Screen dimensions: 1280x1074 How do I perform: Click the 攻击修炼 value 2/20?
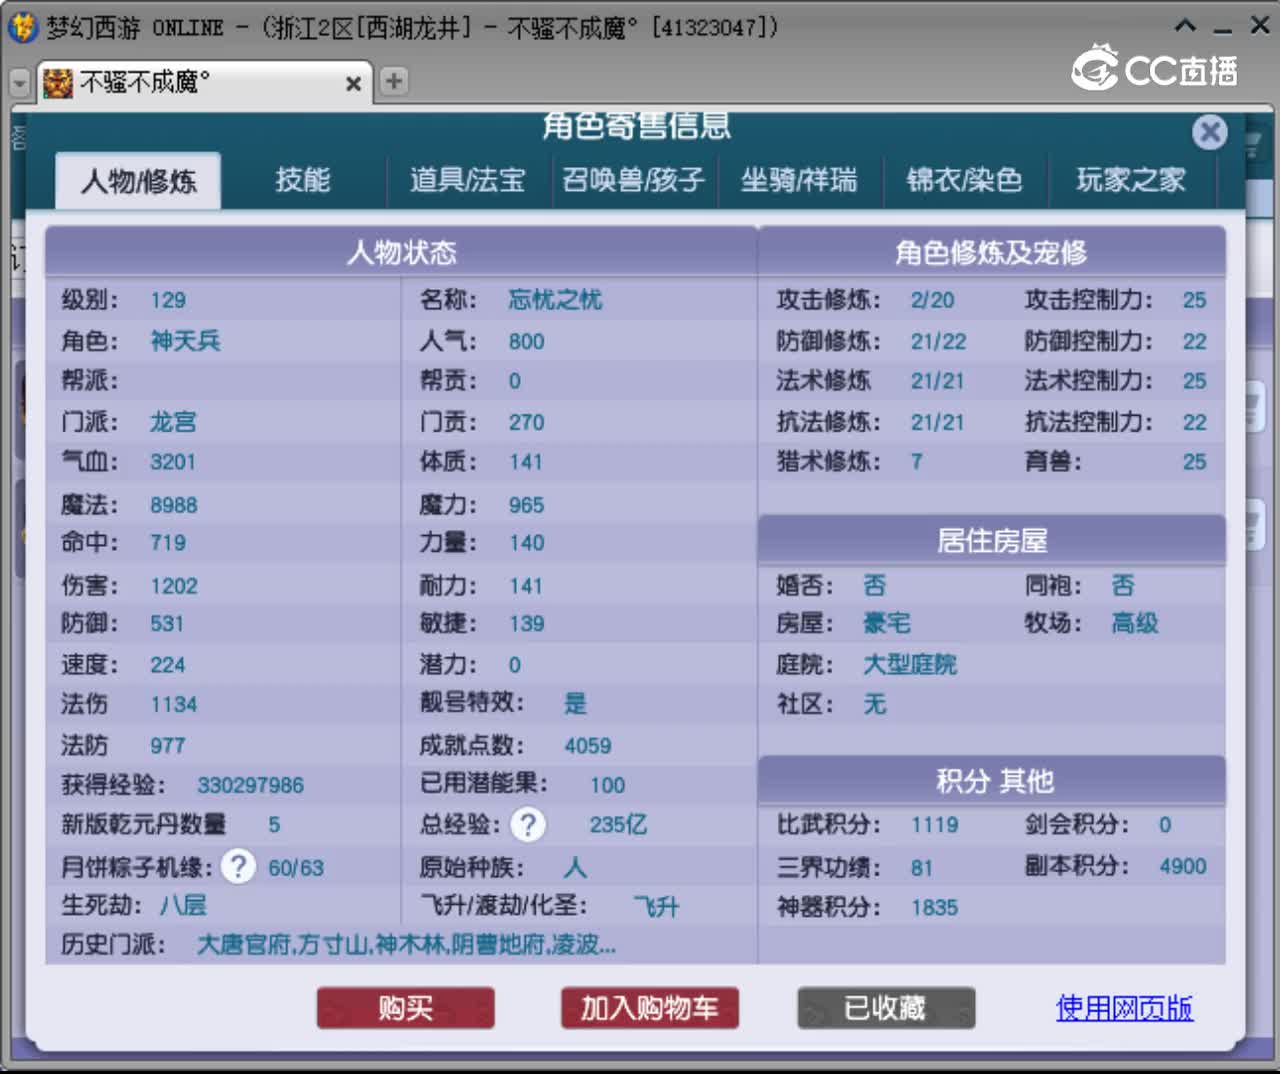(932, 300)
